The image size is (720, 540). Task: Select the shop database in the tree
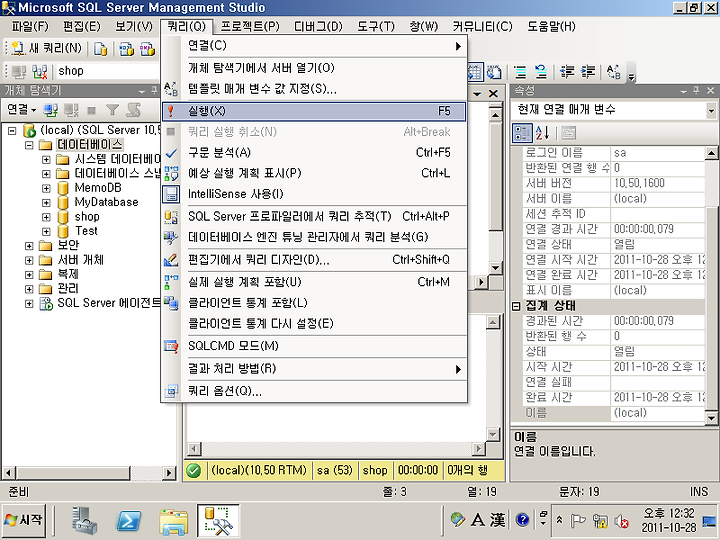pos(87,217)
